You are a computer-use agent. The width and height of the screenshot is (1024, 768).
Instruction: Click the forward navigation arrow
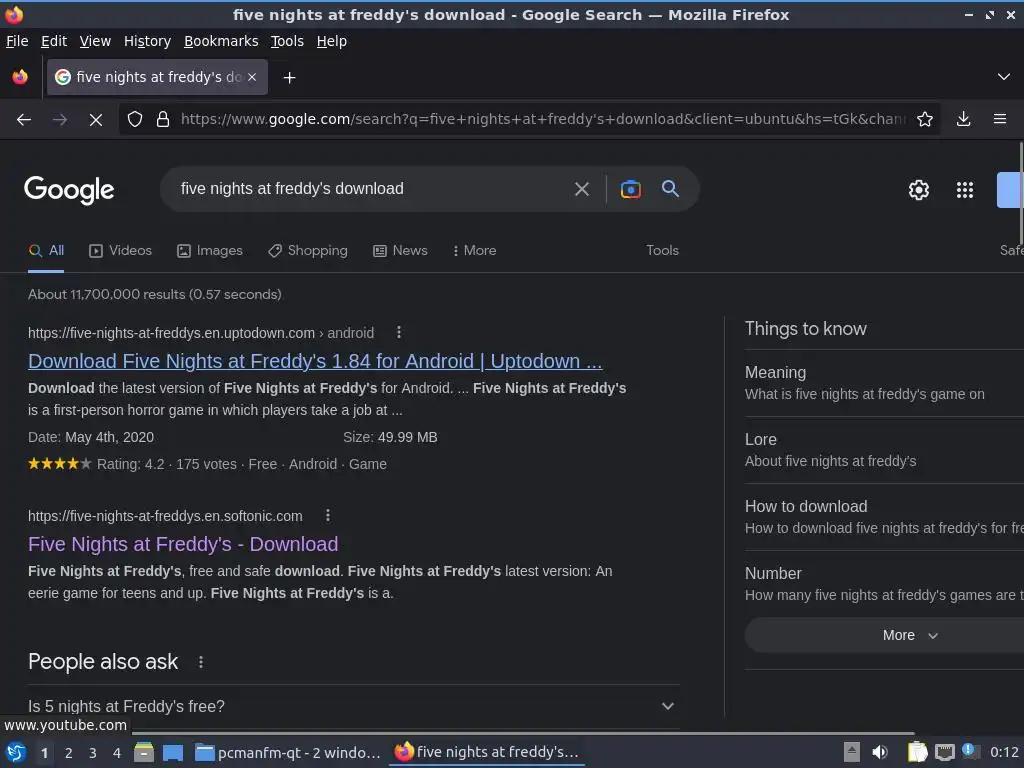pos(59,120)
